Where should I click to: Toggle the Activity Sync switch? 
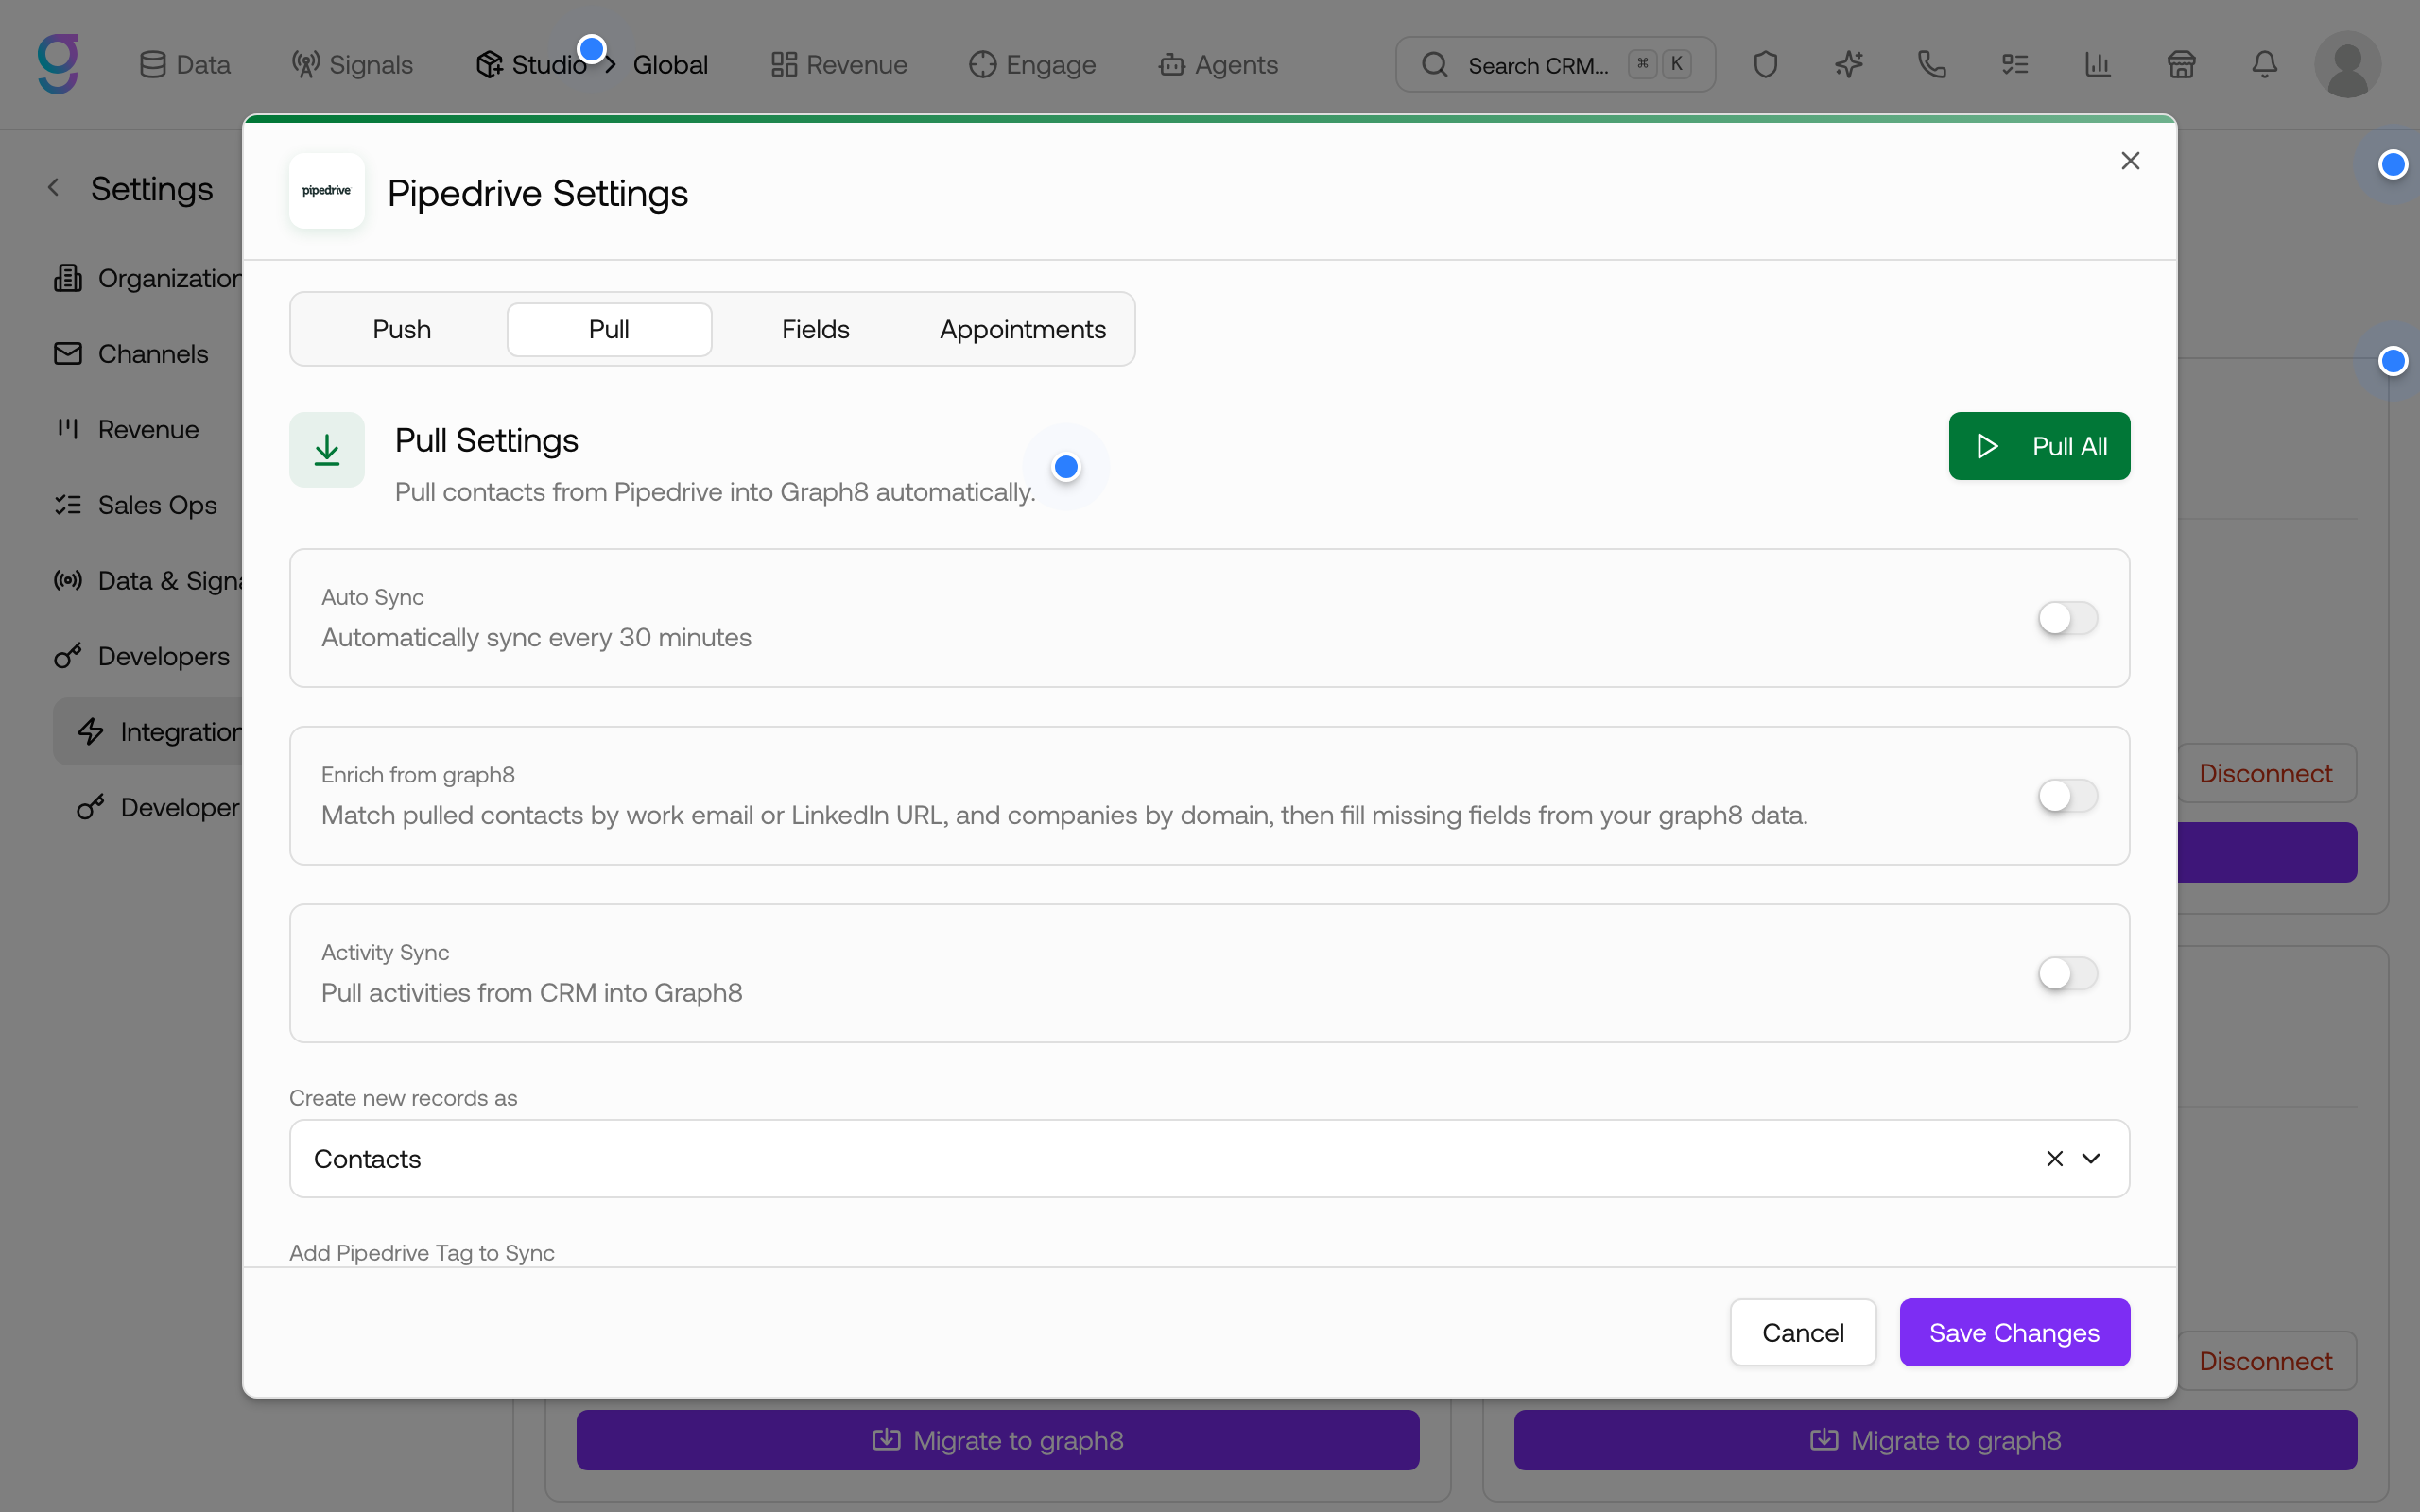coord(2068,973)
